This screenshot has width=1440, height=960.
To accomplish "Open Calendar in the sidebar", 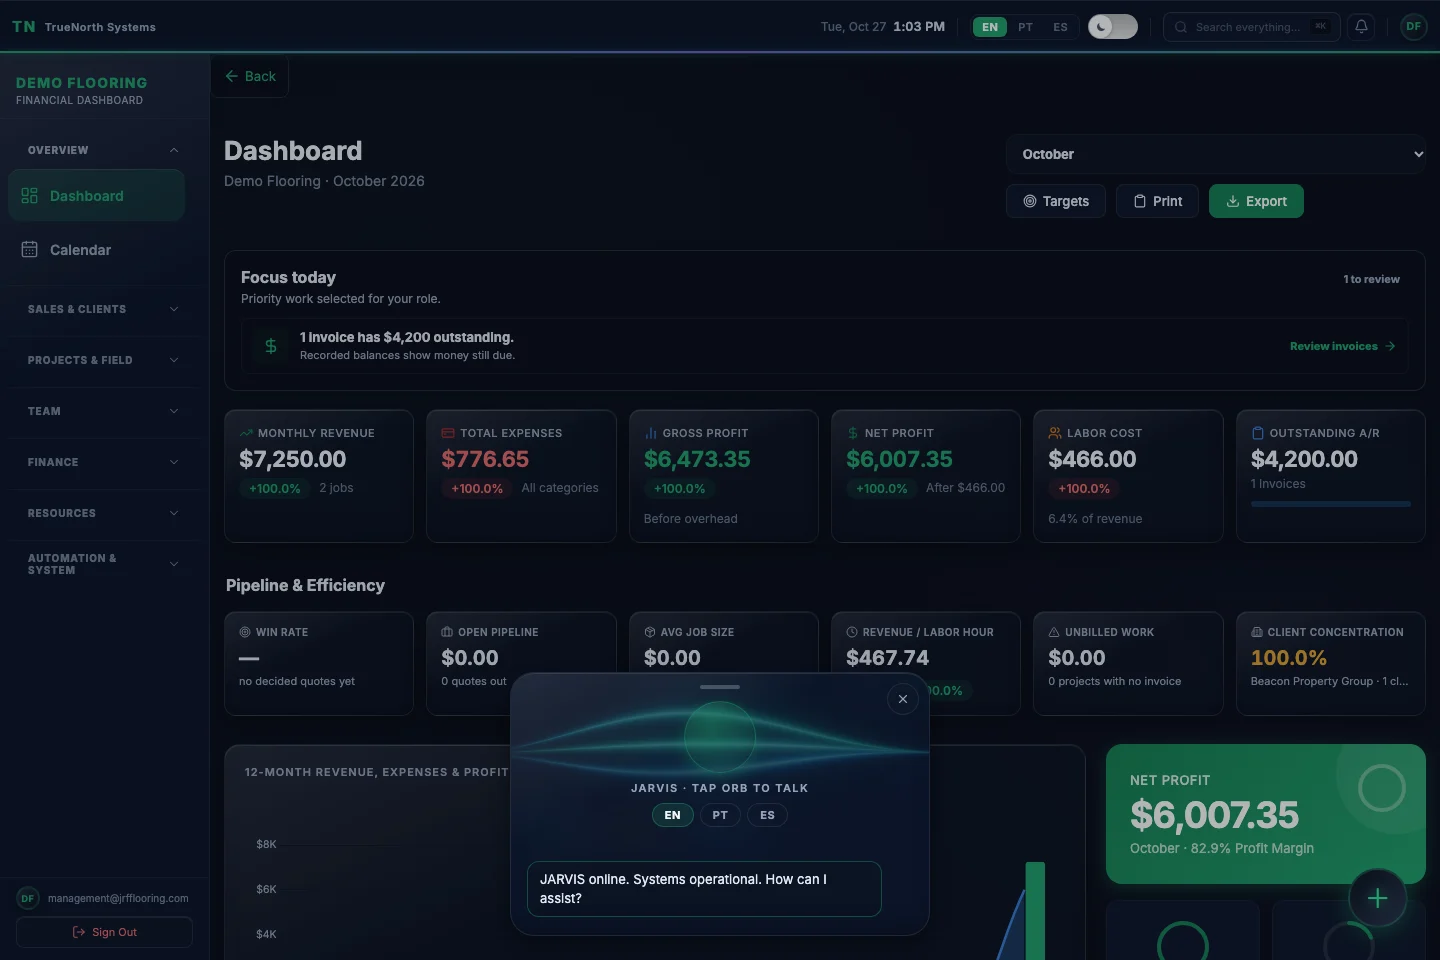I will click(97, 250).
